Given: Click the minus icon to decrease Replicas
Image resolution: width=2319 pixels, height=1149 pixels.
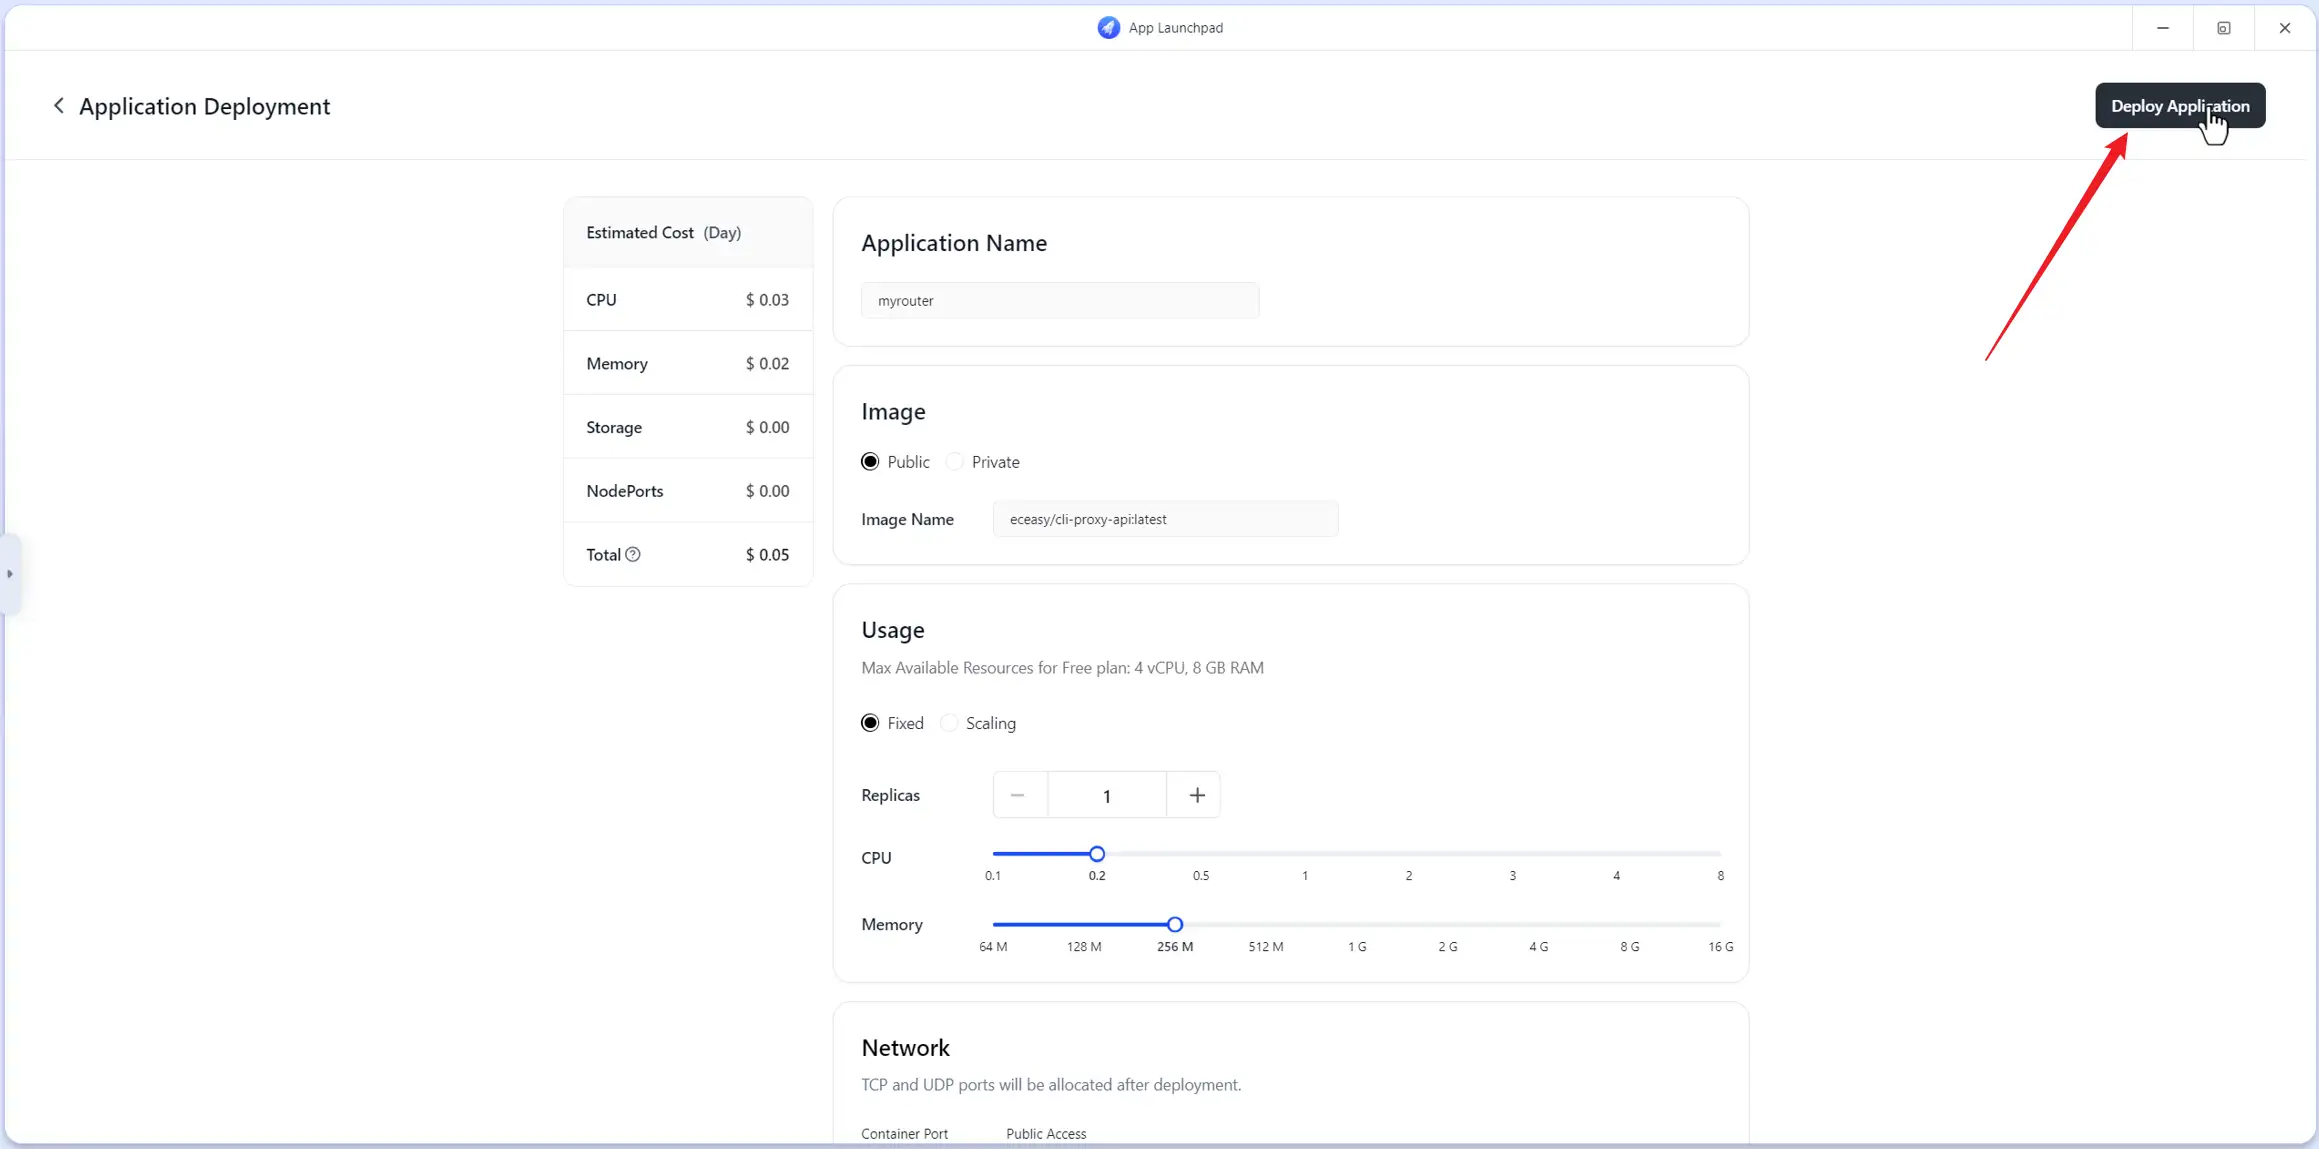Looking at the screenshot, I should click(1018, 794).
